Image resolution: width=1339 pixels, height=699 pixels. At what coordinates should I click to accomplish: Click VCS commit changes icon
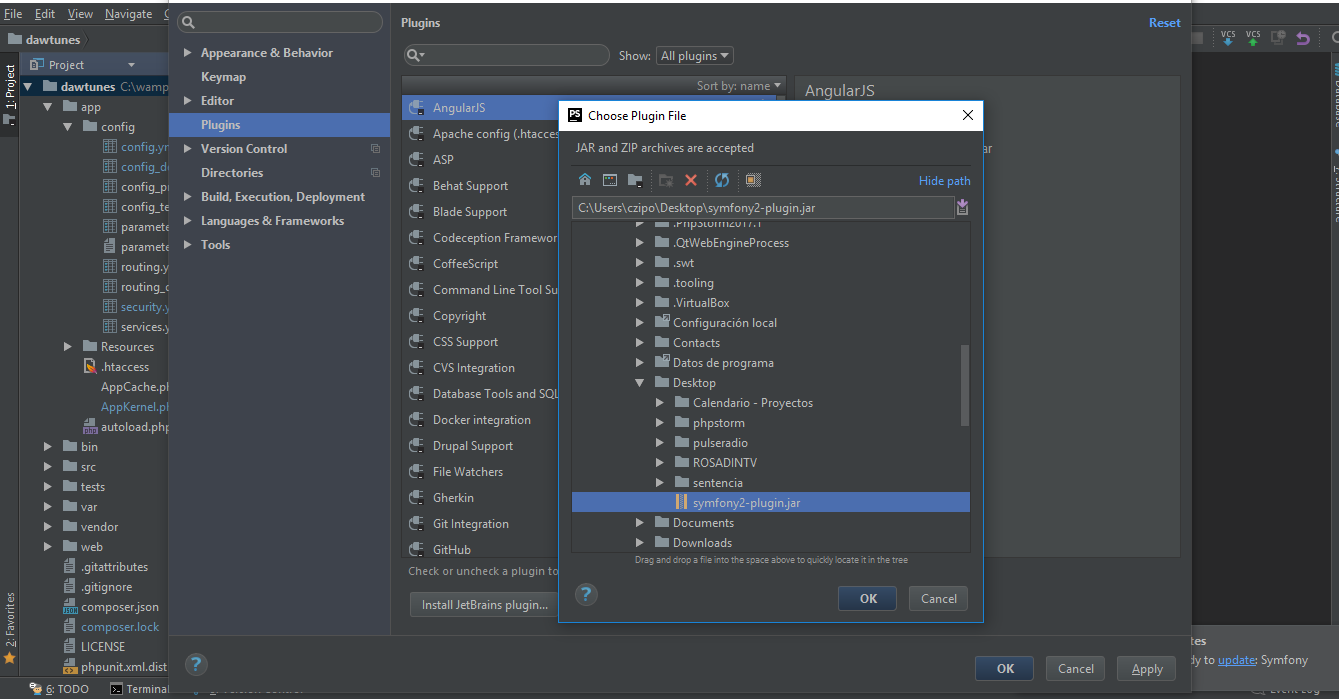tap(1252, 38)
